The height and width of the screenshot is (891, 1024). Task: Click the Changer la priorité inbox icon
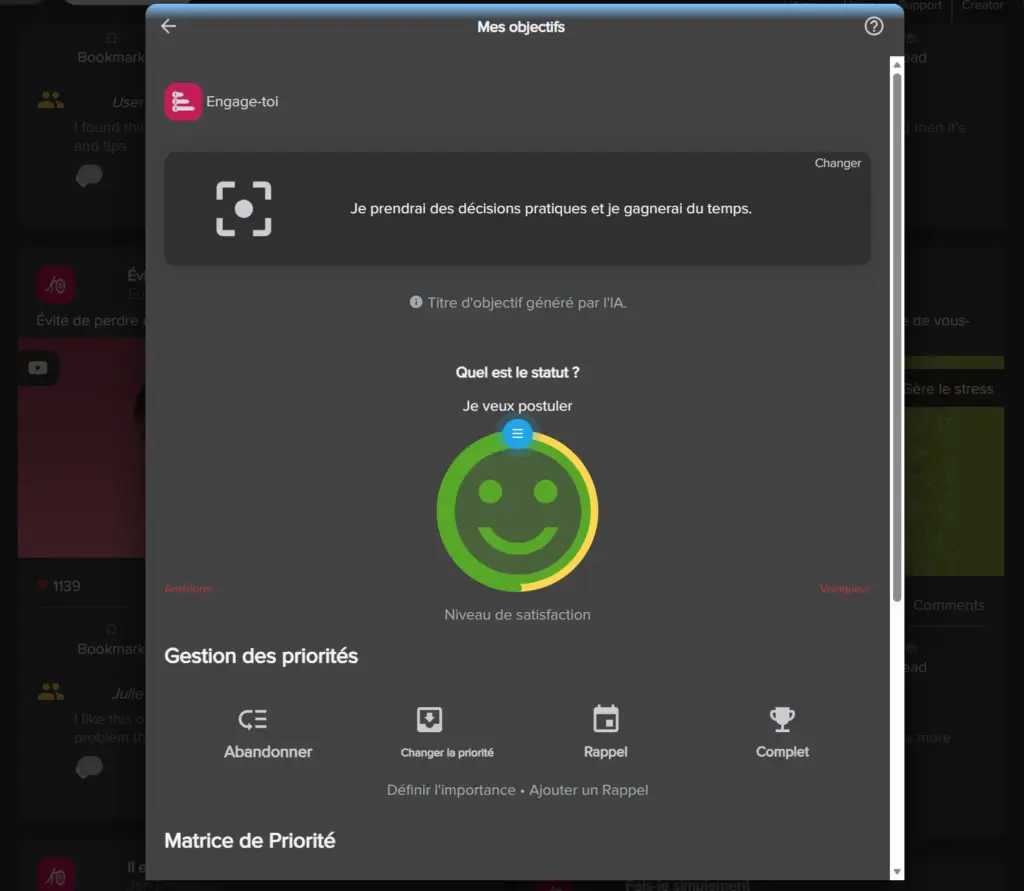pos(429,720)
